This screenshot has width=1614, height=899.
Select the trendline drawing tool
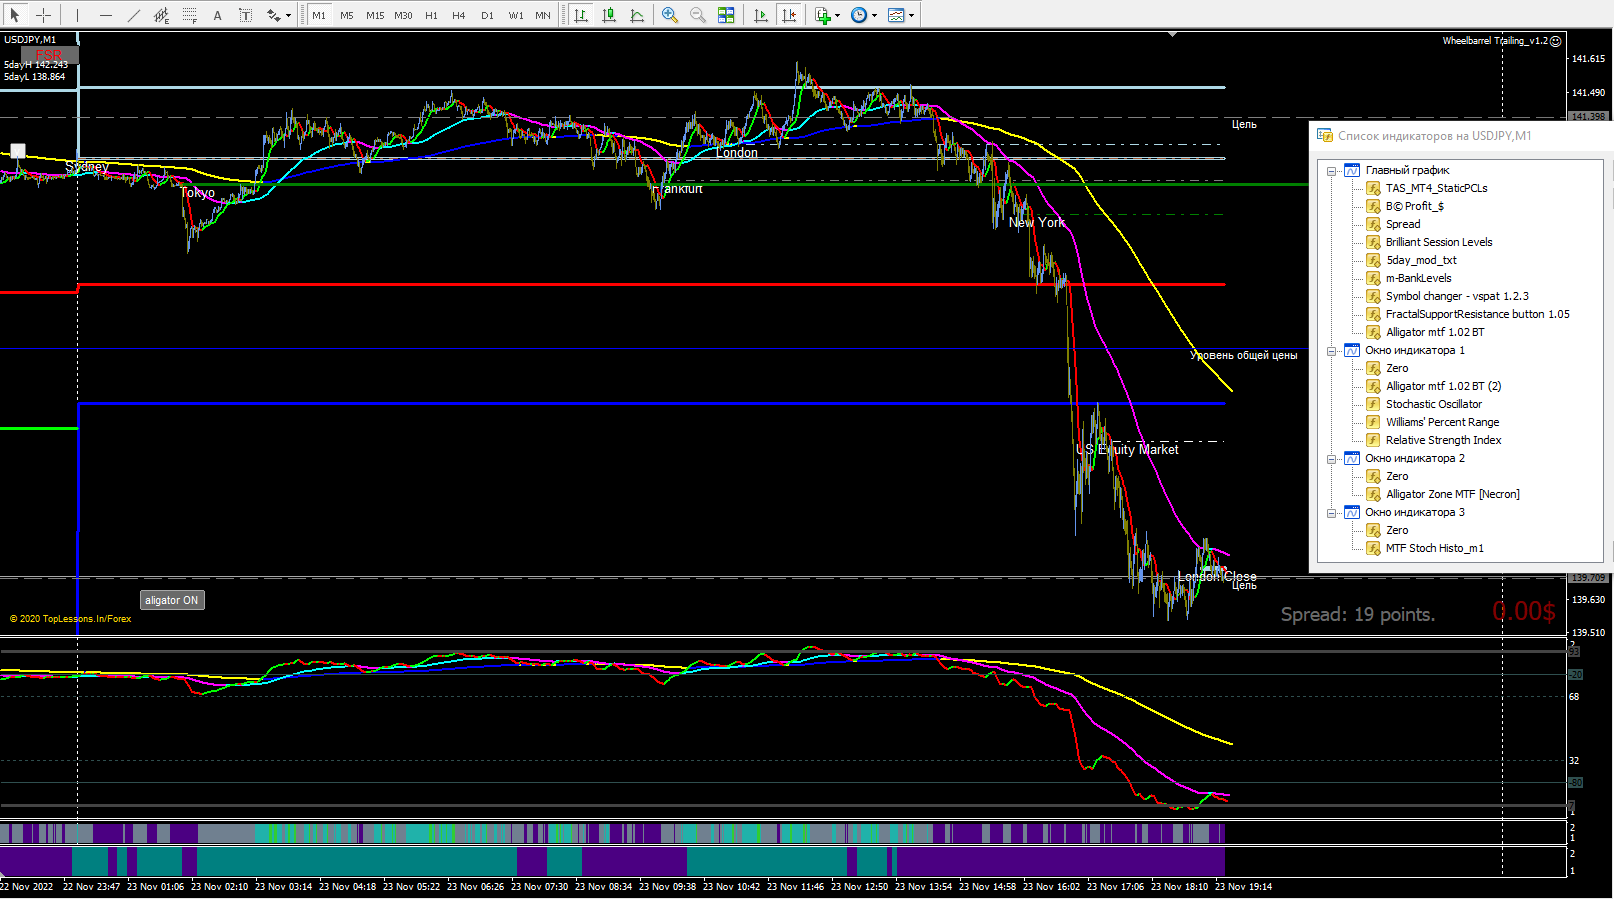pyautogui.click(x=134, y=15)
